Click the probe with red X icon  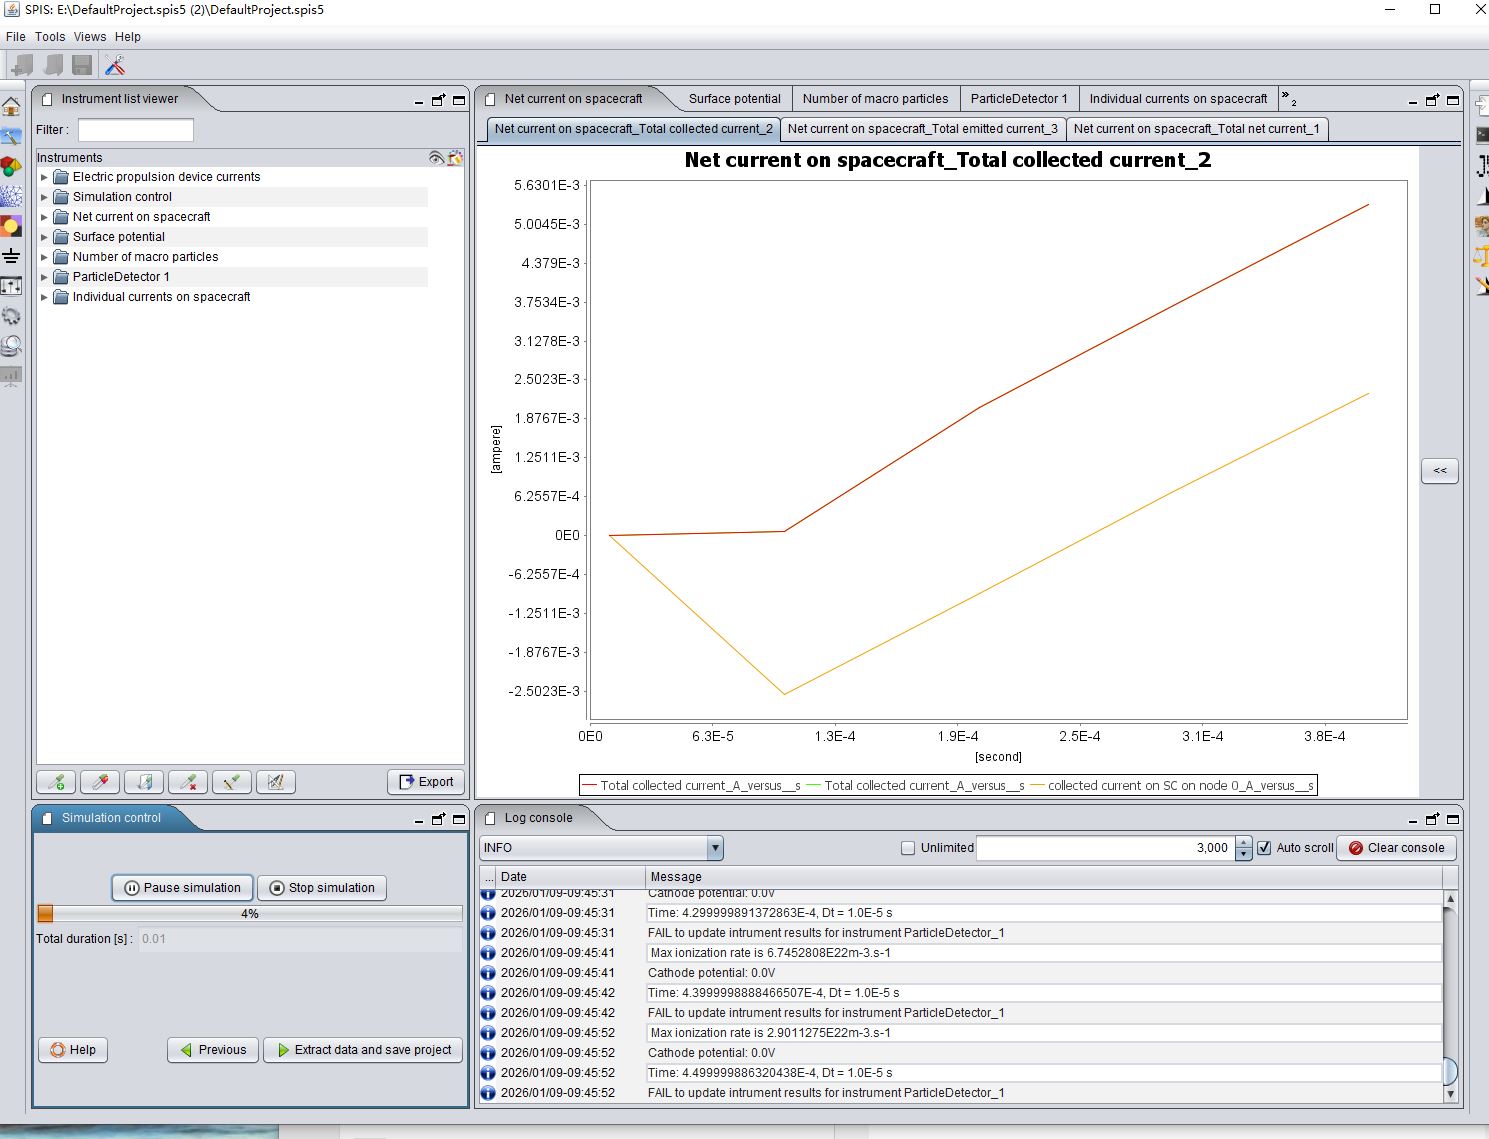(x=188, y=782)
